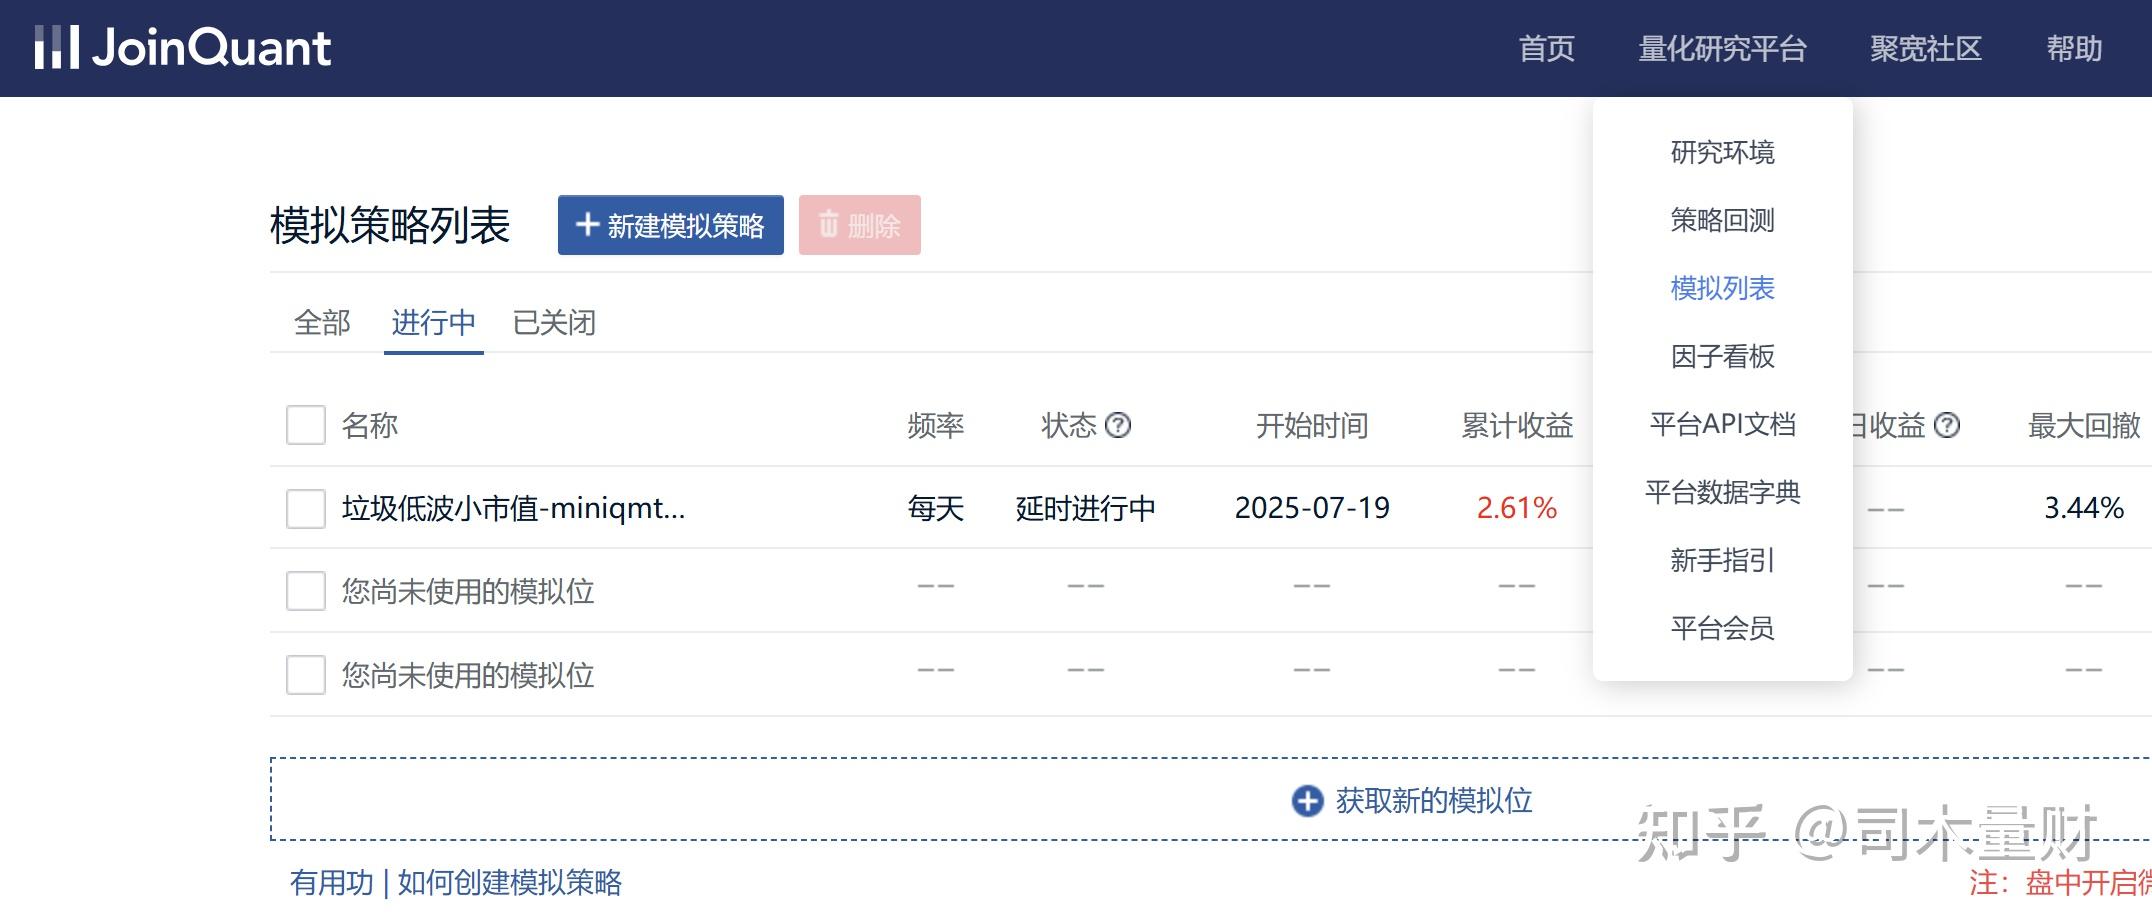Click the red 2.61% cumulative return value
Image resolution: width=2152 pixels, height=919 pixels.
coord(1516,508)
